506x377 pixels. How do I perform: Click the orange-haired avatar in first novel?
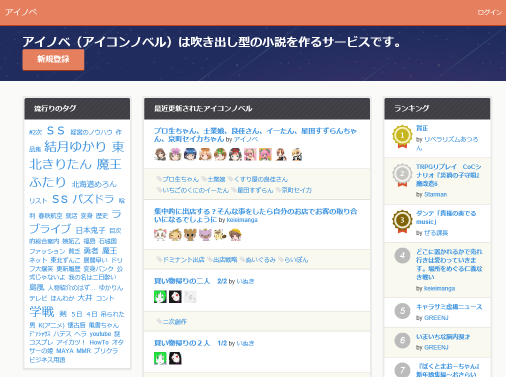(x=205, y=154)
